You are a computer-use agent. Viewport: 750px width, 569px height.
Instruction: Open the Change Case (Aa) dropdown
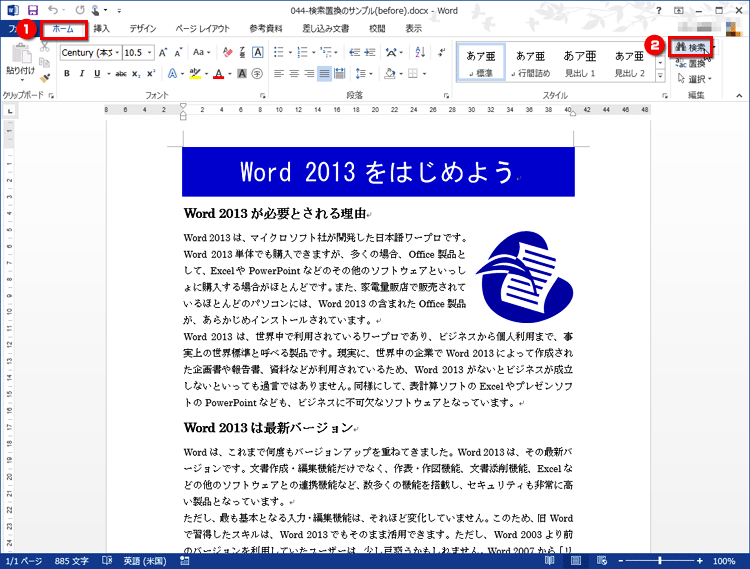coord(201,52)
